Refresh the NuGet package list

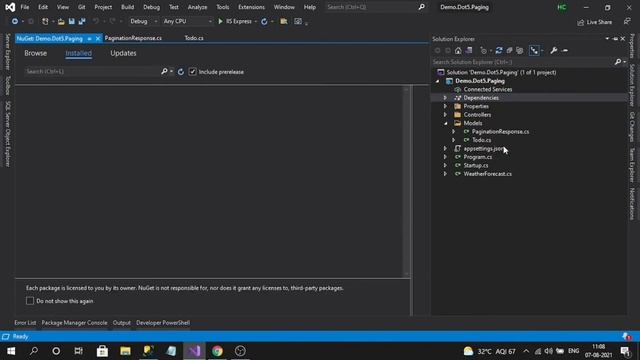[x=181, y=72]
